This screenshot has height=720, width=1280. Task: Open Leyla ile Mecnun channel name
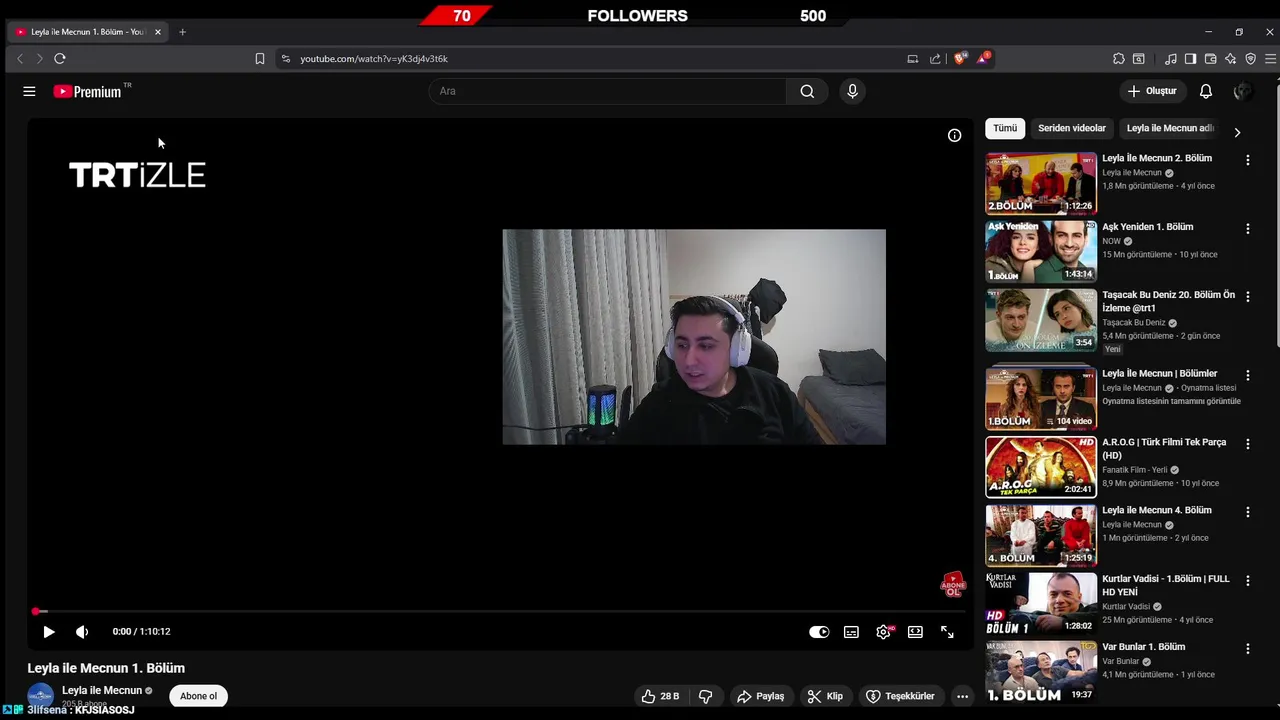pos(102,691)
